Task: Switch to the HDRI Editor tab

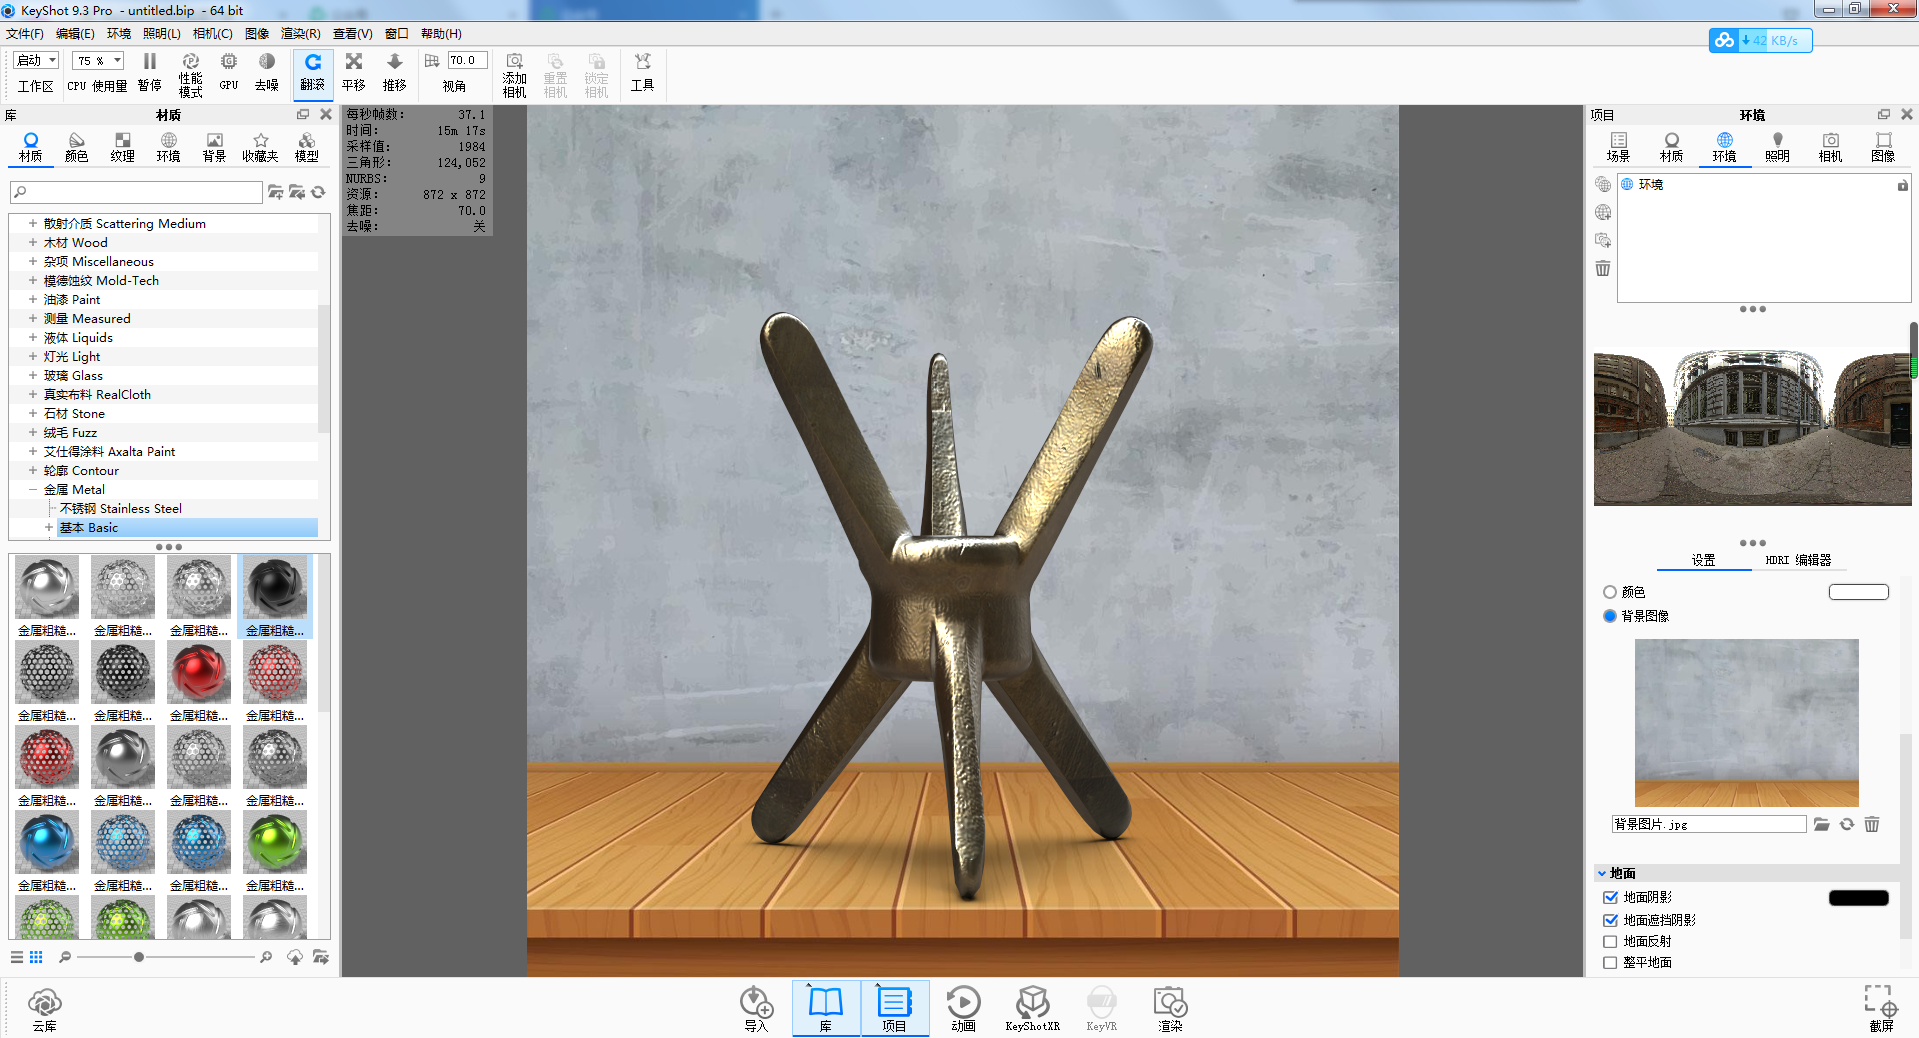Action: pos(1797,560)
